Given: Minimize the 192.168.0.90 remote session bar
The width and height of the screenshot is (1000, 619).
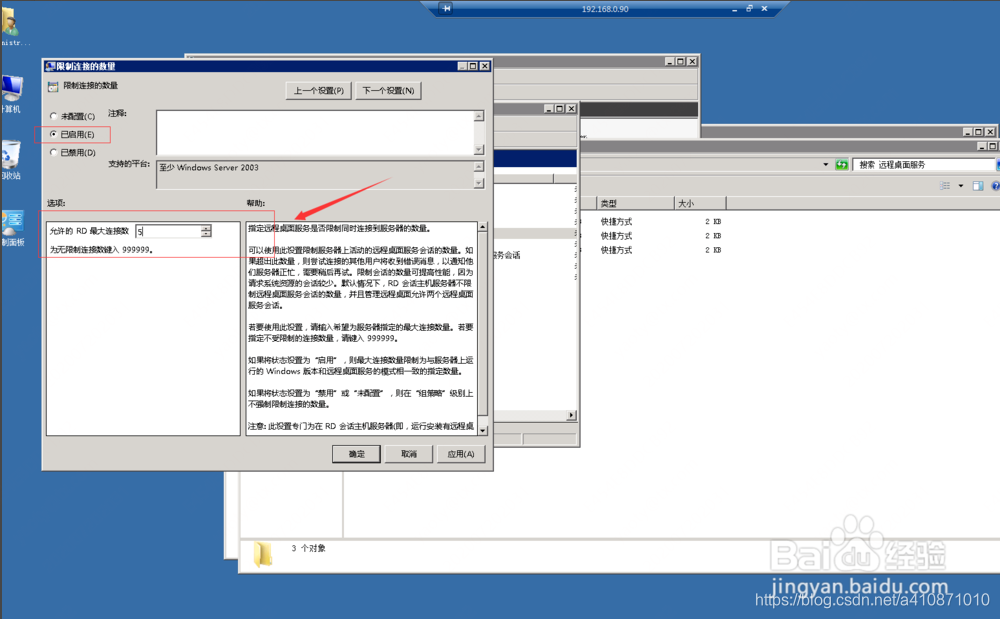Looking at the screenshot, I should click(734, 9).
